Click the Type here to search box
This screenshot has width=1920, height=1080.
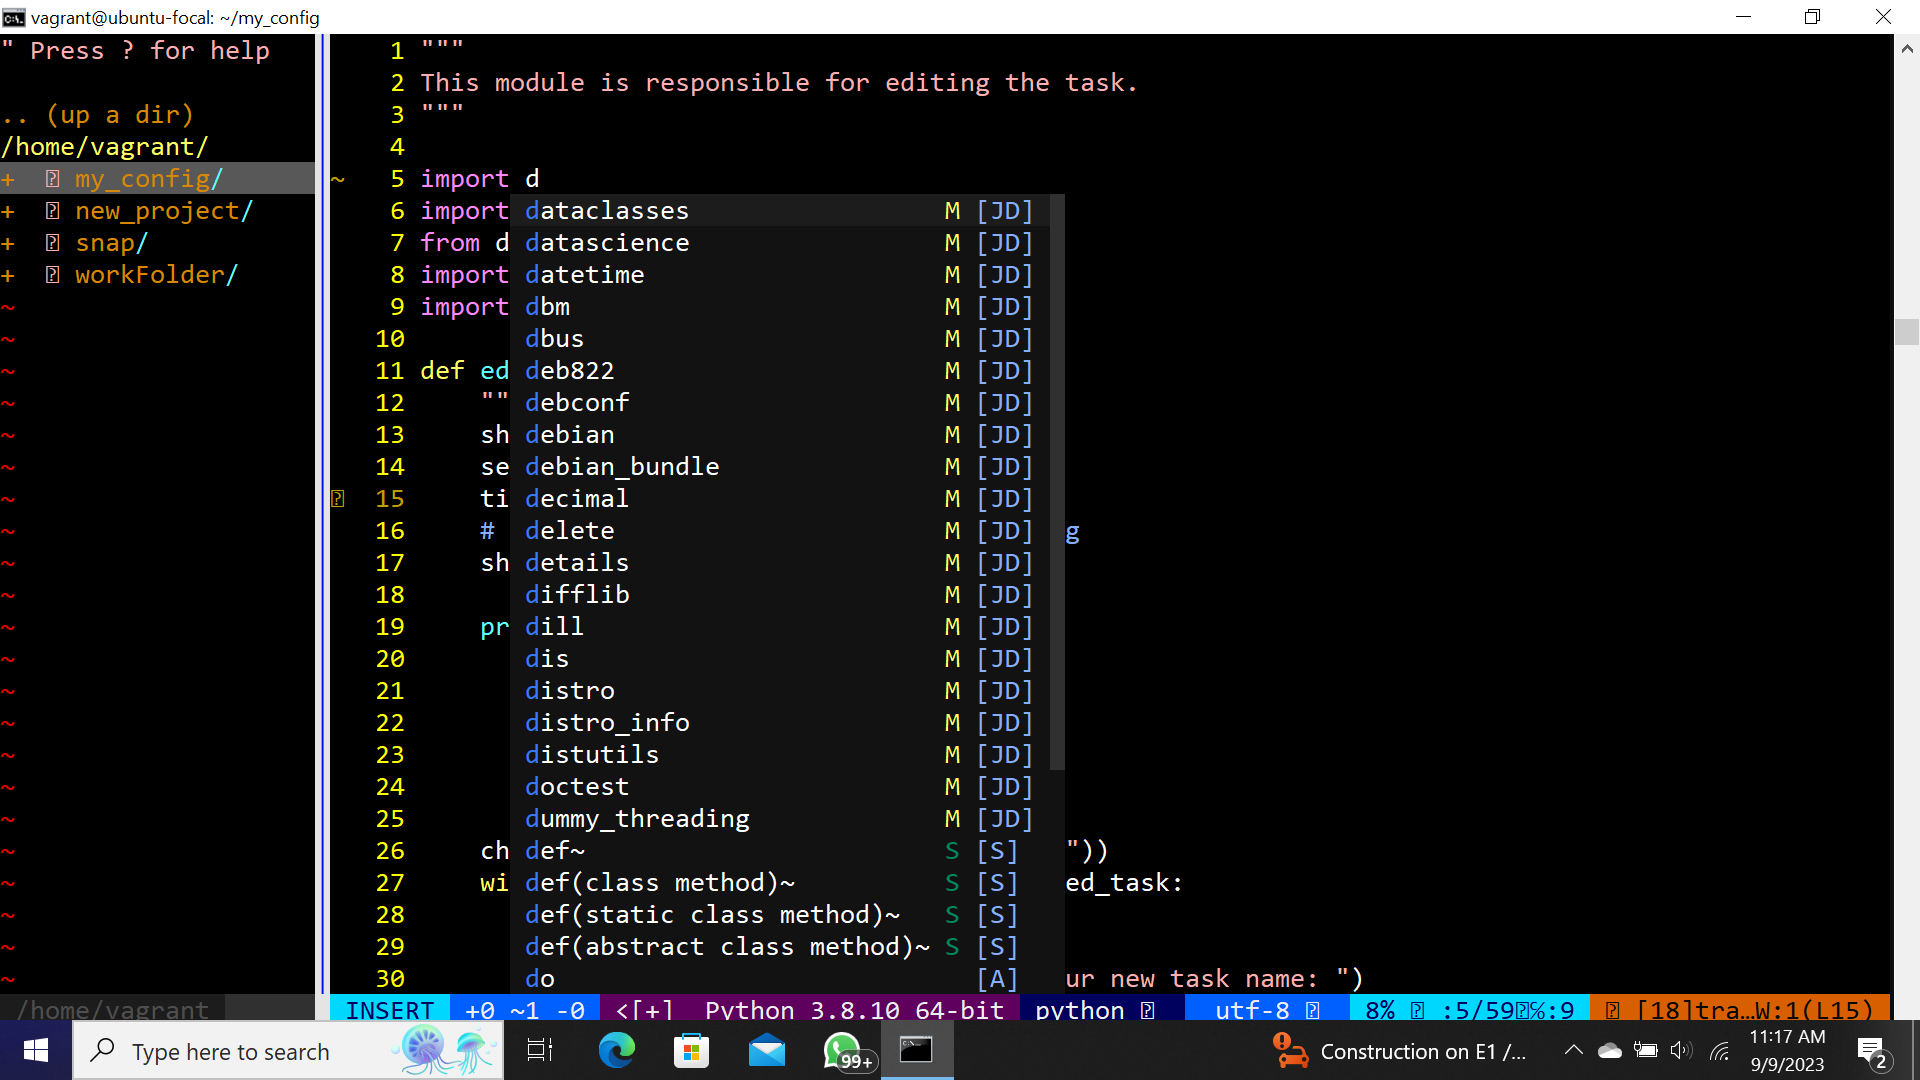click(x=230, y=1052)
